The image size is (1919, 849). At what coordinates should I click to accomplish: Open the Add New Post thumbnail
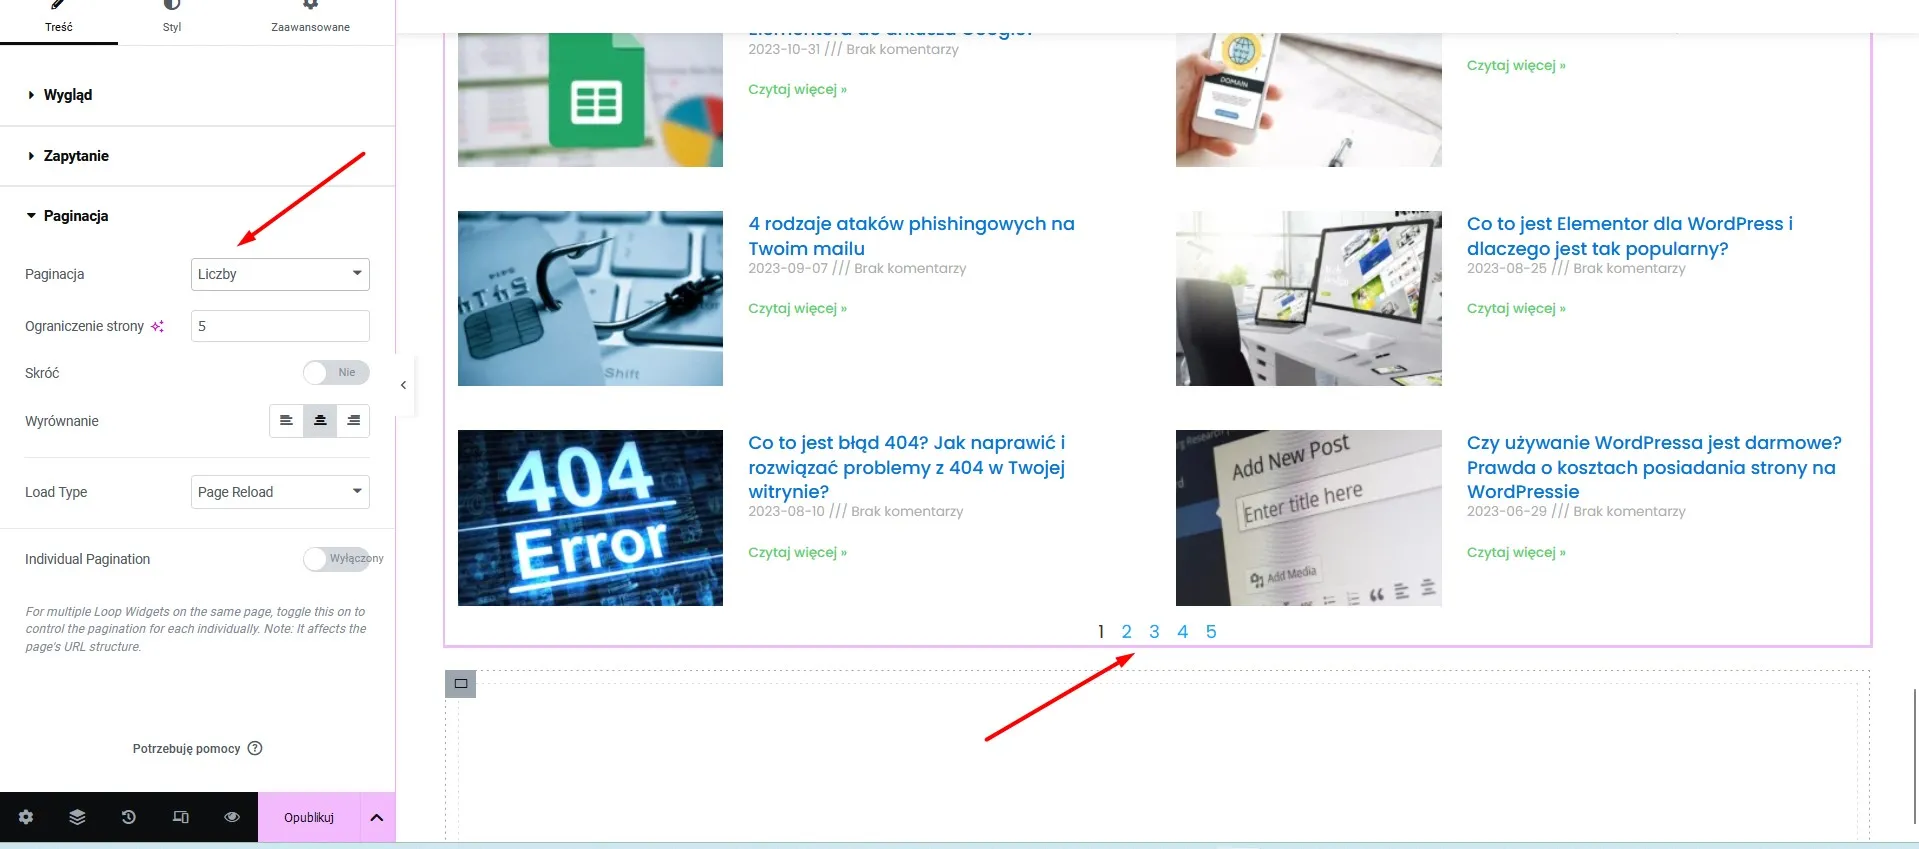click(1309, 518)
